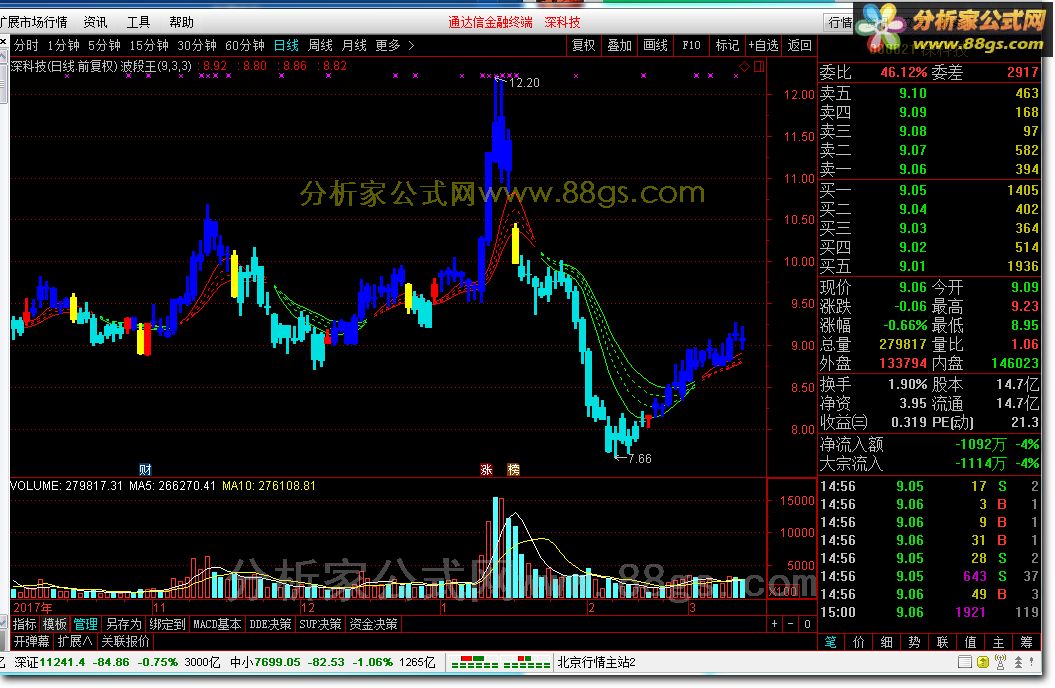Open the 工具 menu

click(x=139, y=22)
